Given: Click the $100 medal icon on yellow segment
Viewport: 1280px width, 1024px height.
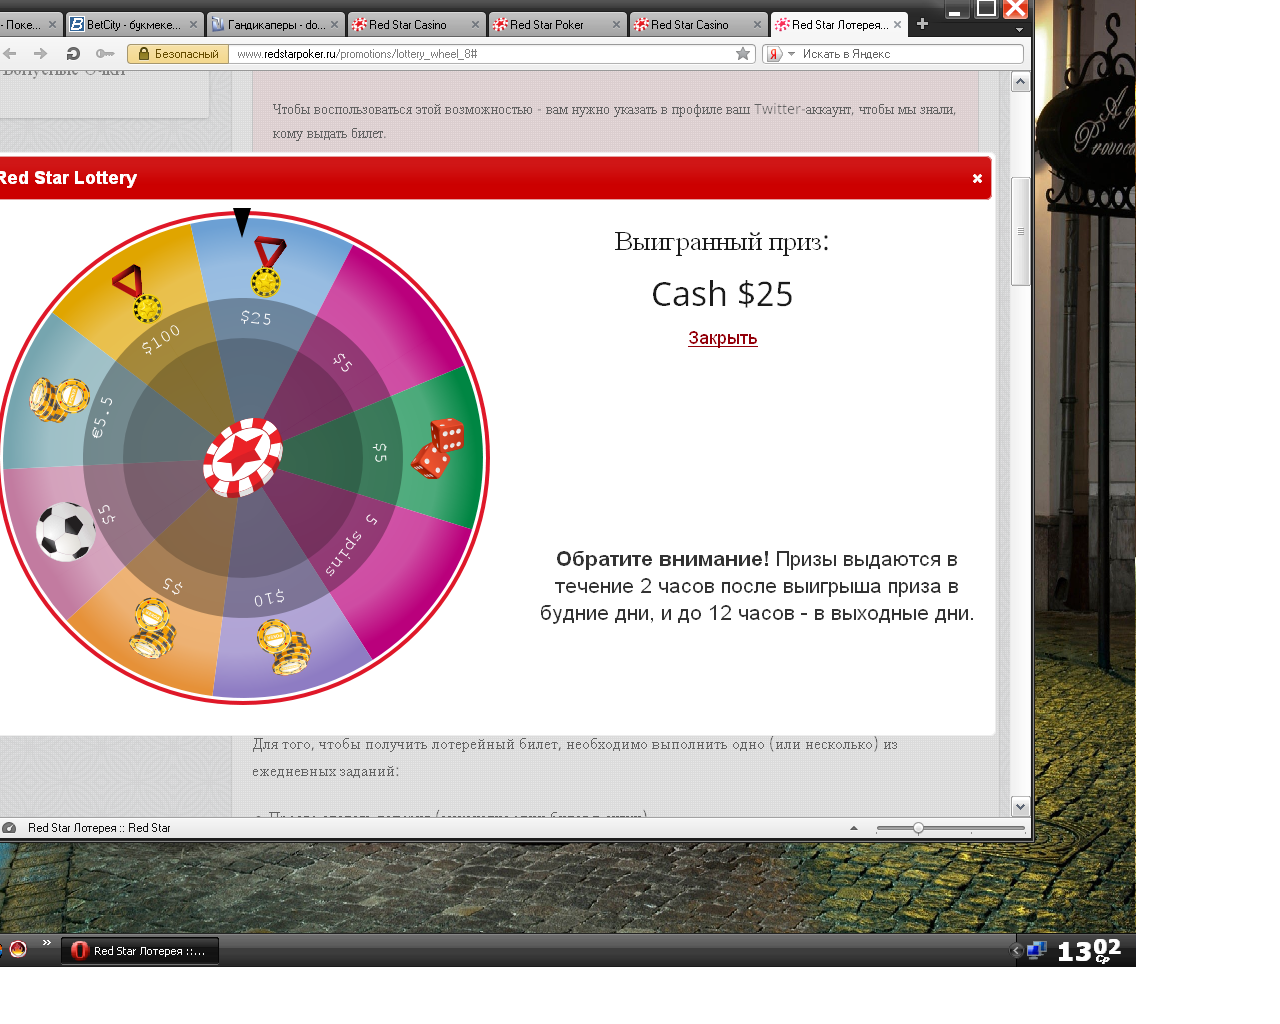Looking at the screenshot, I should pyautogui.click(x=138, y=294).
